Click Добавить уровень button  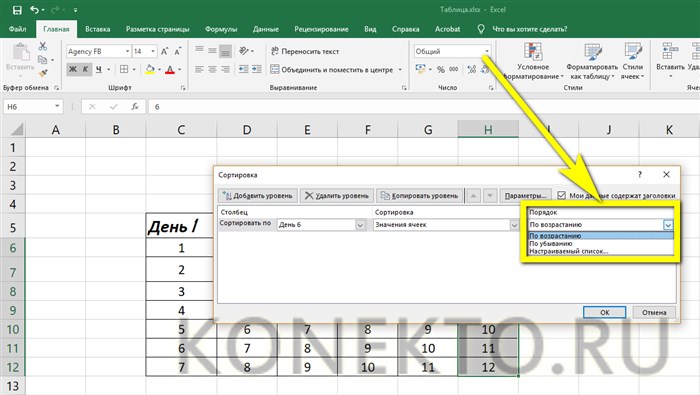[258, 195]
